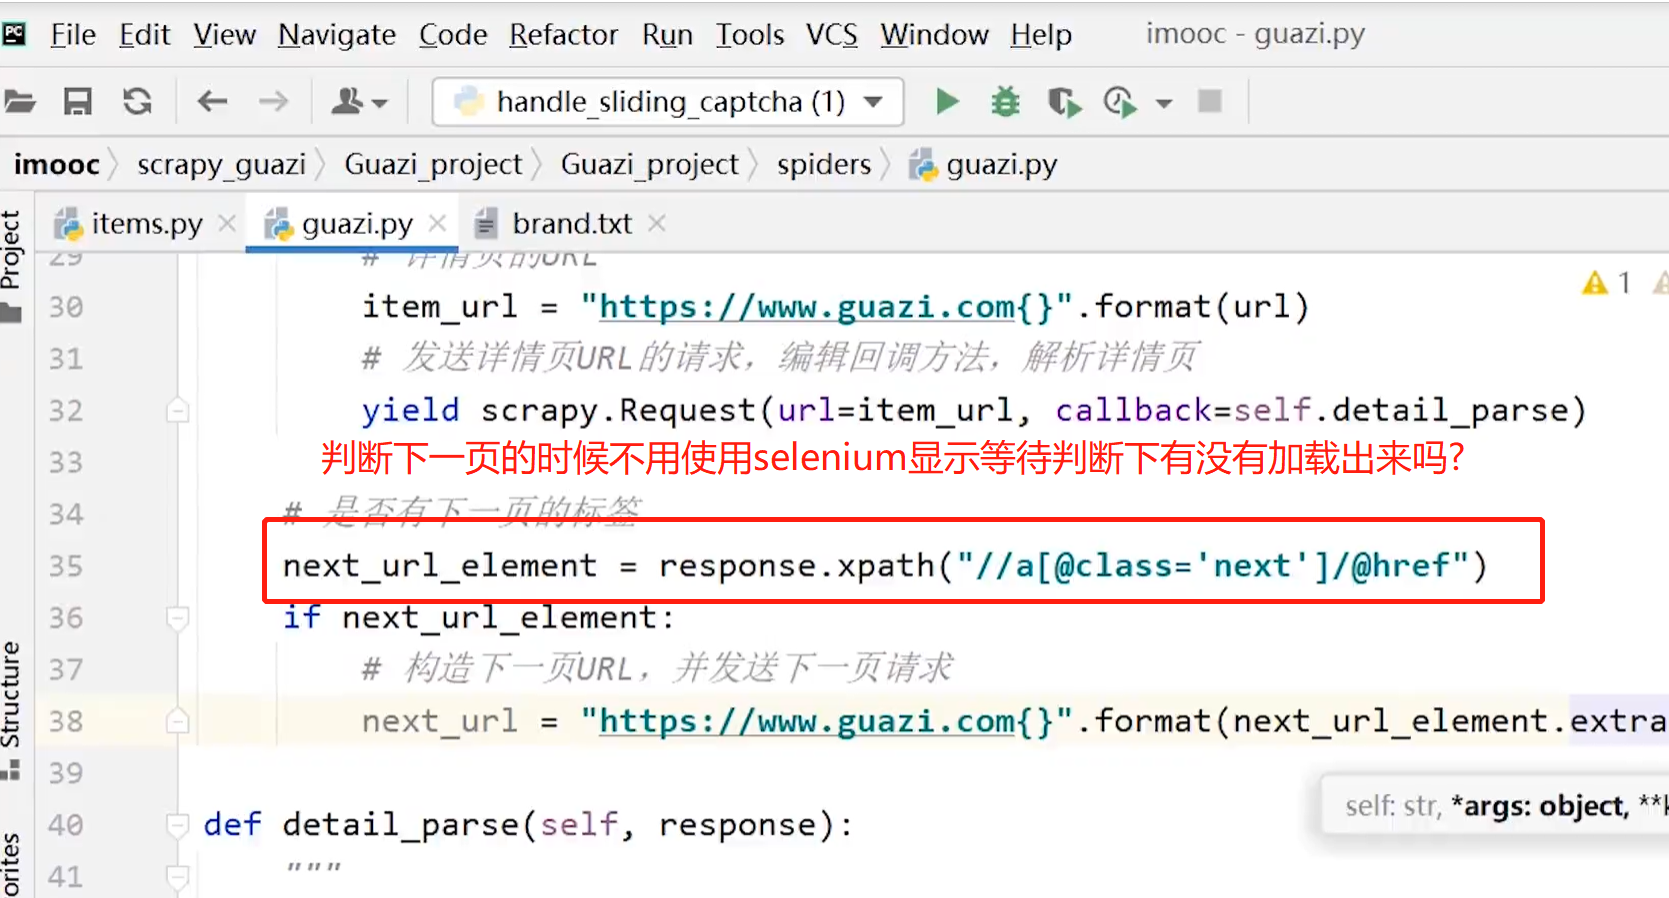Select the guazi.py breadcrumb

click(984, 164)
